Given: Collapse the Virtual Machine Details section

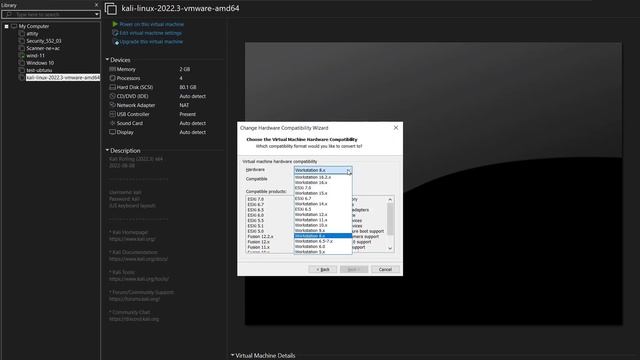Looking at the screenshot, I should pyautogui.click(x=233, y=355).
